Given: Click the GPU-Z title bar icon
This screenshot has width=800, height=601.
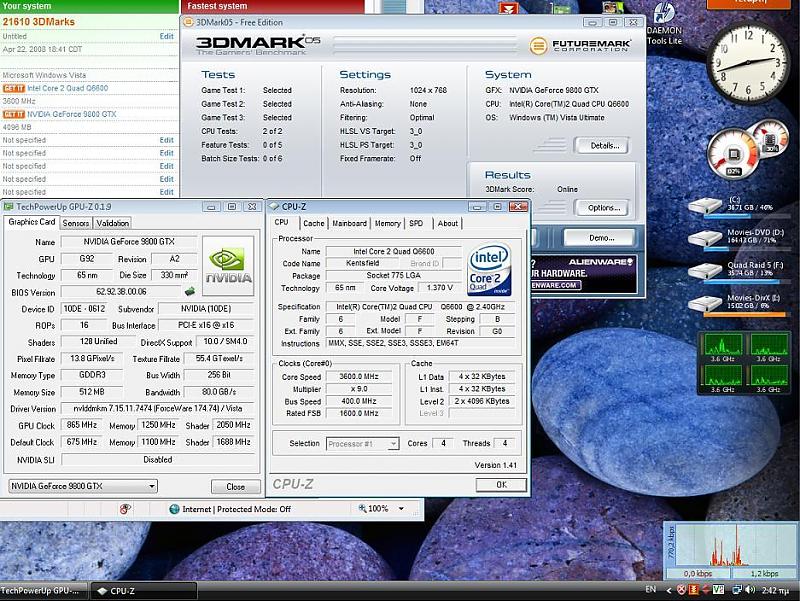Looking at the screenshot, I should (x=8, y=207).
